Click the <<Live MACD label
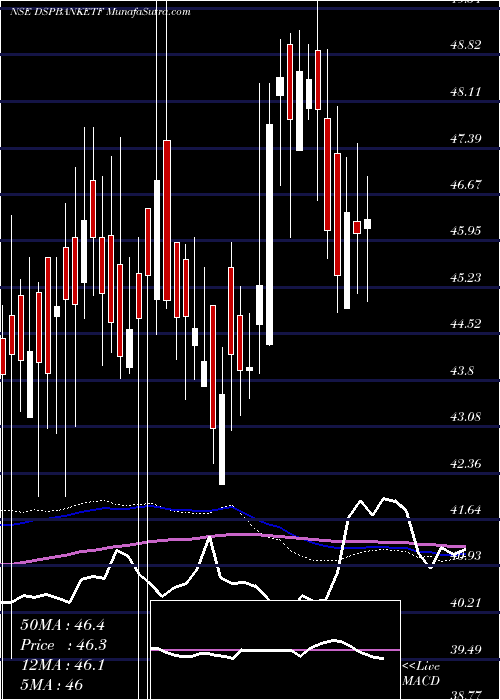 (x=421, y=674)
